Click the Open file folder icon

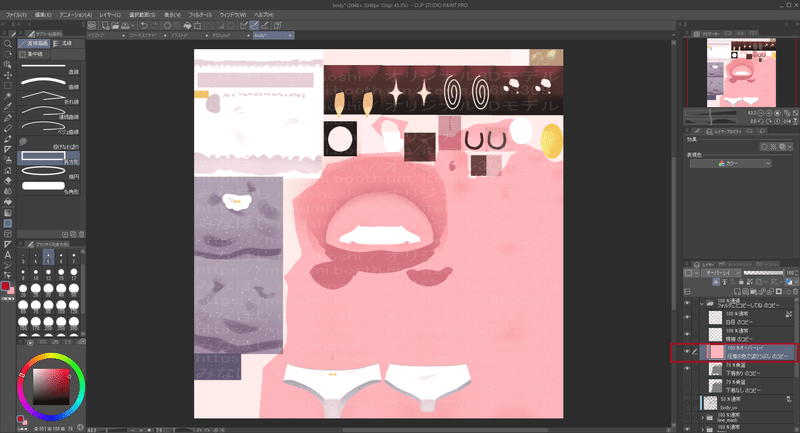[115, 25]
